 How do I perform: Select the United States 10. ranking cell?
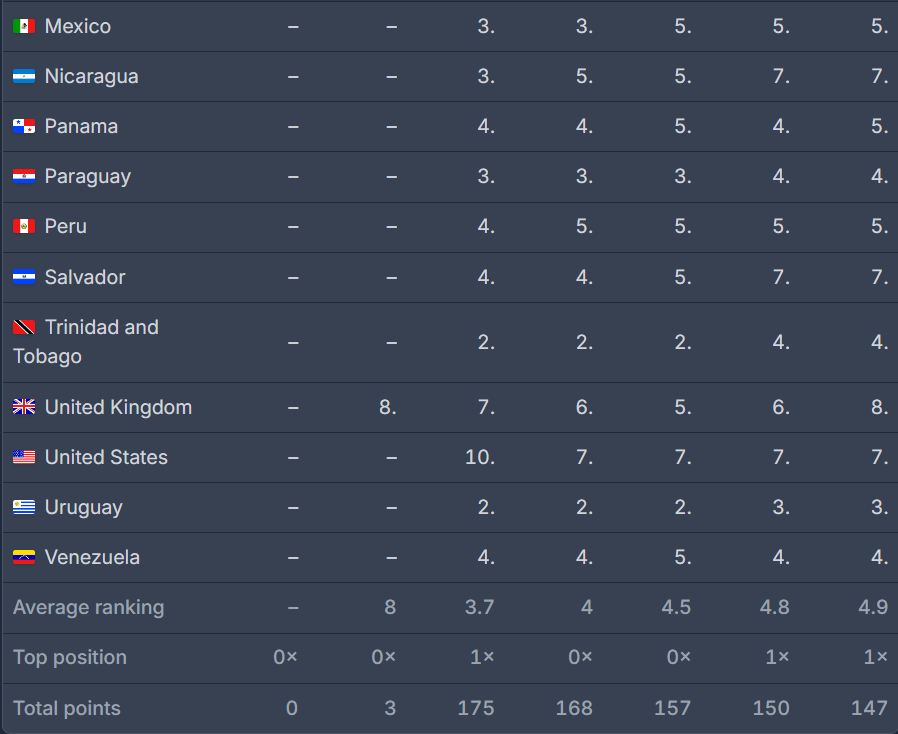tap(480, 457)
